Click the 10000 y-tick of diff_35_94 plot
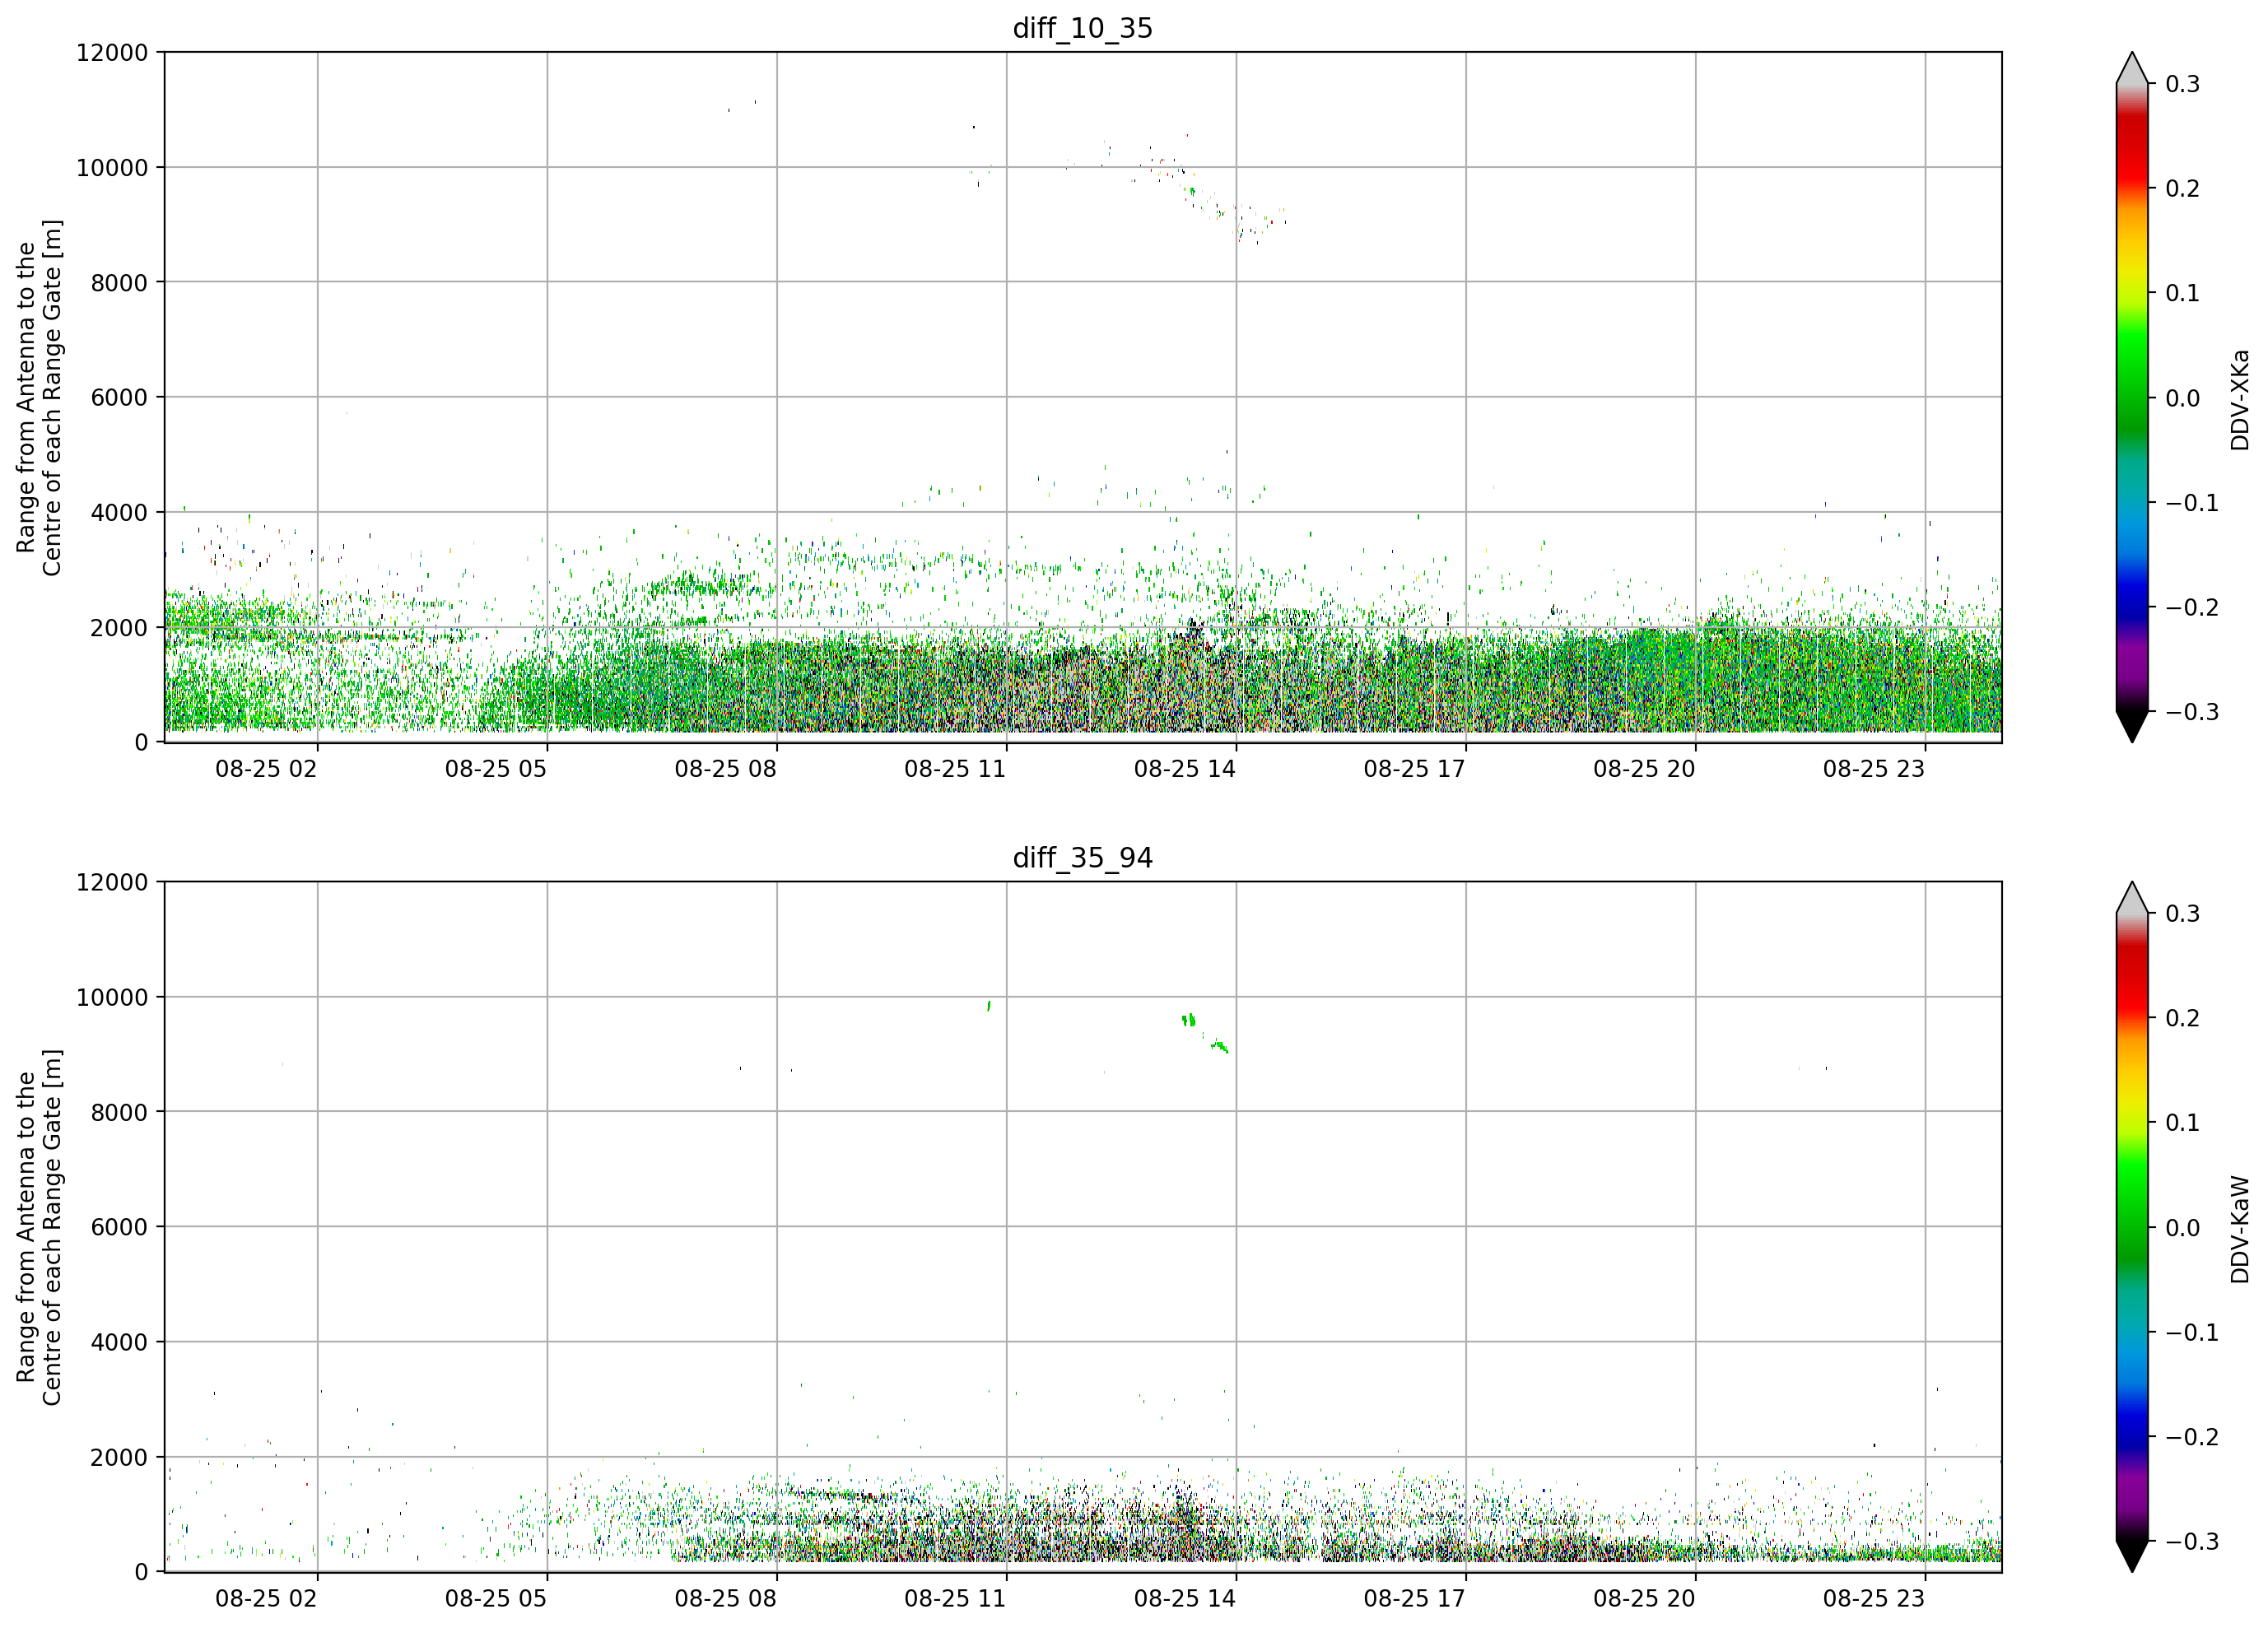The height and width of the screenshot is (1628, 2268). 112,998
